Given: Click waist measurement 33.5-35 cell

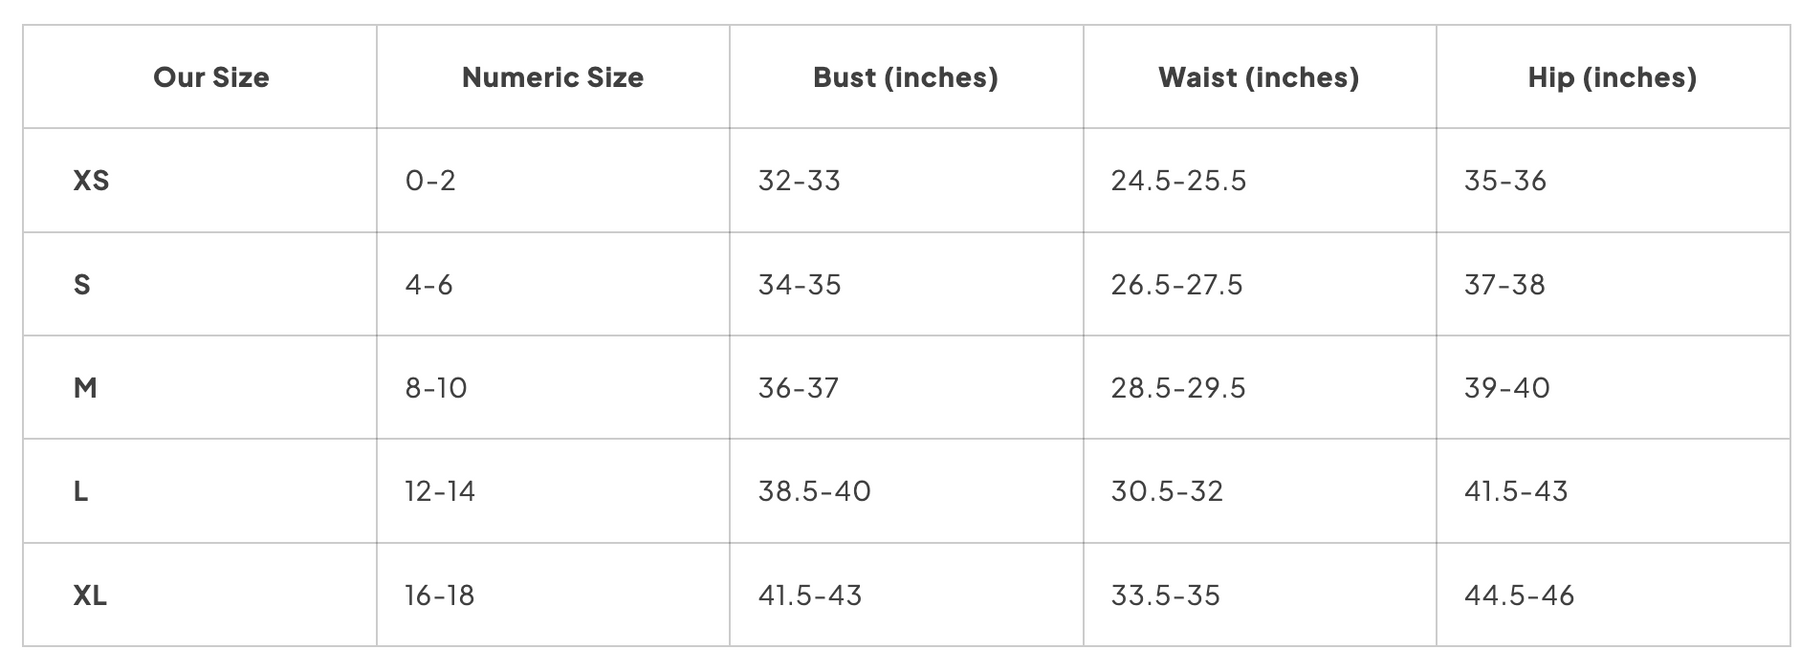Looking at the screenshot, I should (x=1165, y=596).
